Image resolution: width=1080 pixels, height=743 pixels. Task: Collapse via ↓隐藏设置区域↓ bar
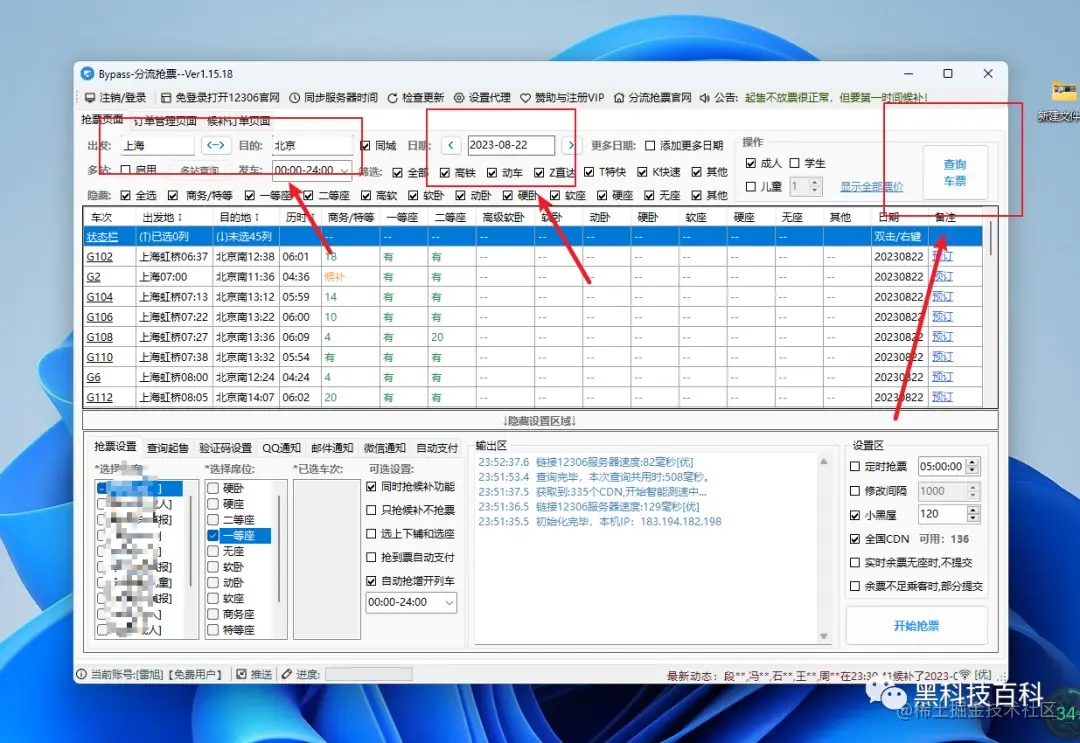pyautogui.click(x=540, y=421)
